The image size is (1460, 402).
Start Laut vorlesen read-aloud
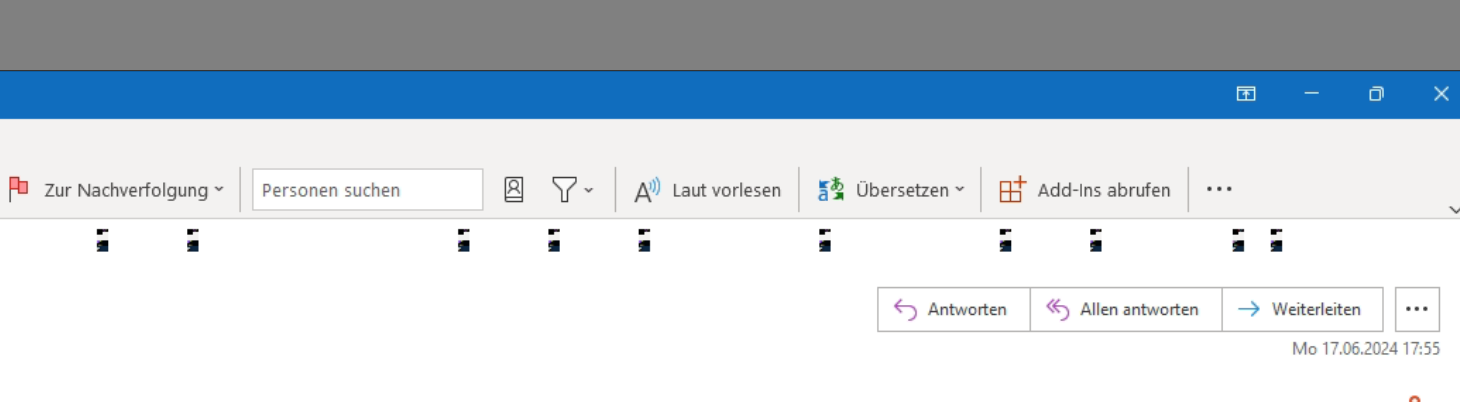point(707,189)
